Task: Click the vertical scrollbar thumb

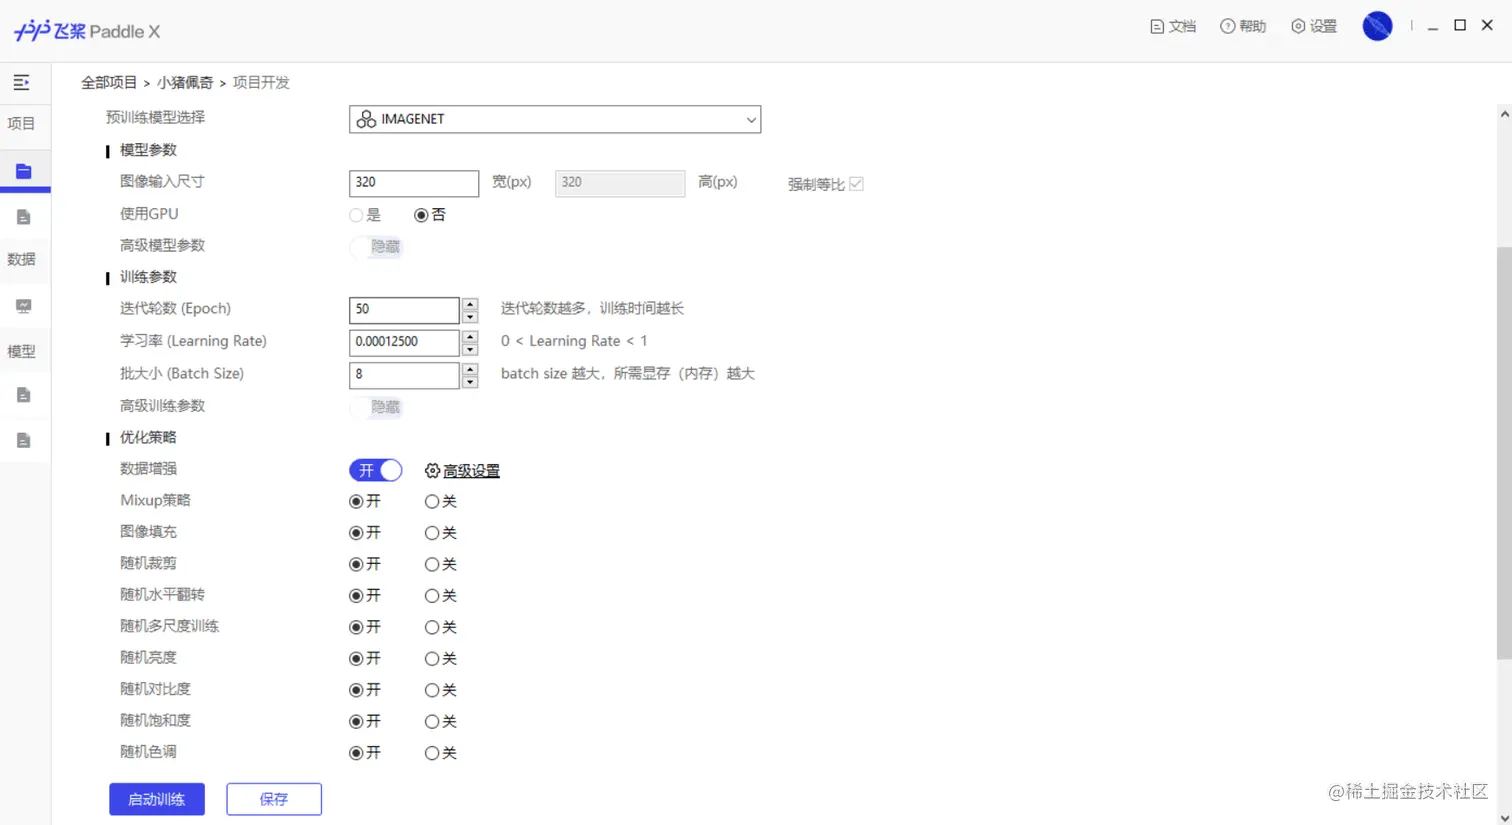Action: pos(1504,452)
